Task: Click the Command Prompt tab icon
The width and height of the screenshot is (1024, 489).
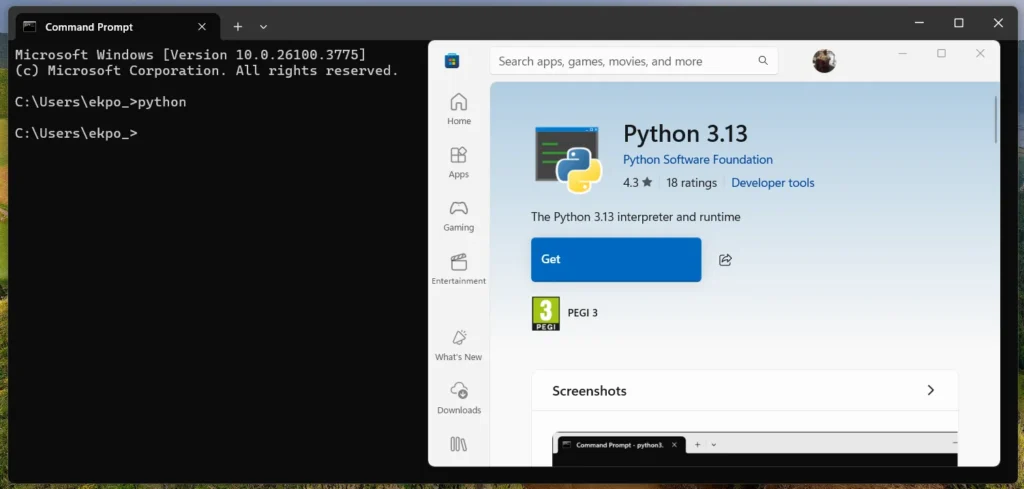Action: click(x=29, y=27)
